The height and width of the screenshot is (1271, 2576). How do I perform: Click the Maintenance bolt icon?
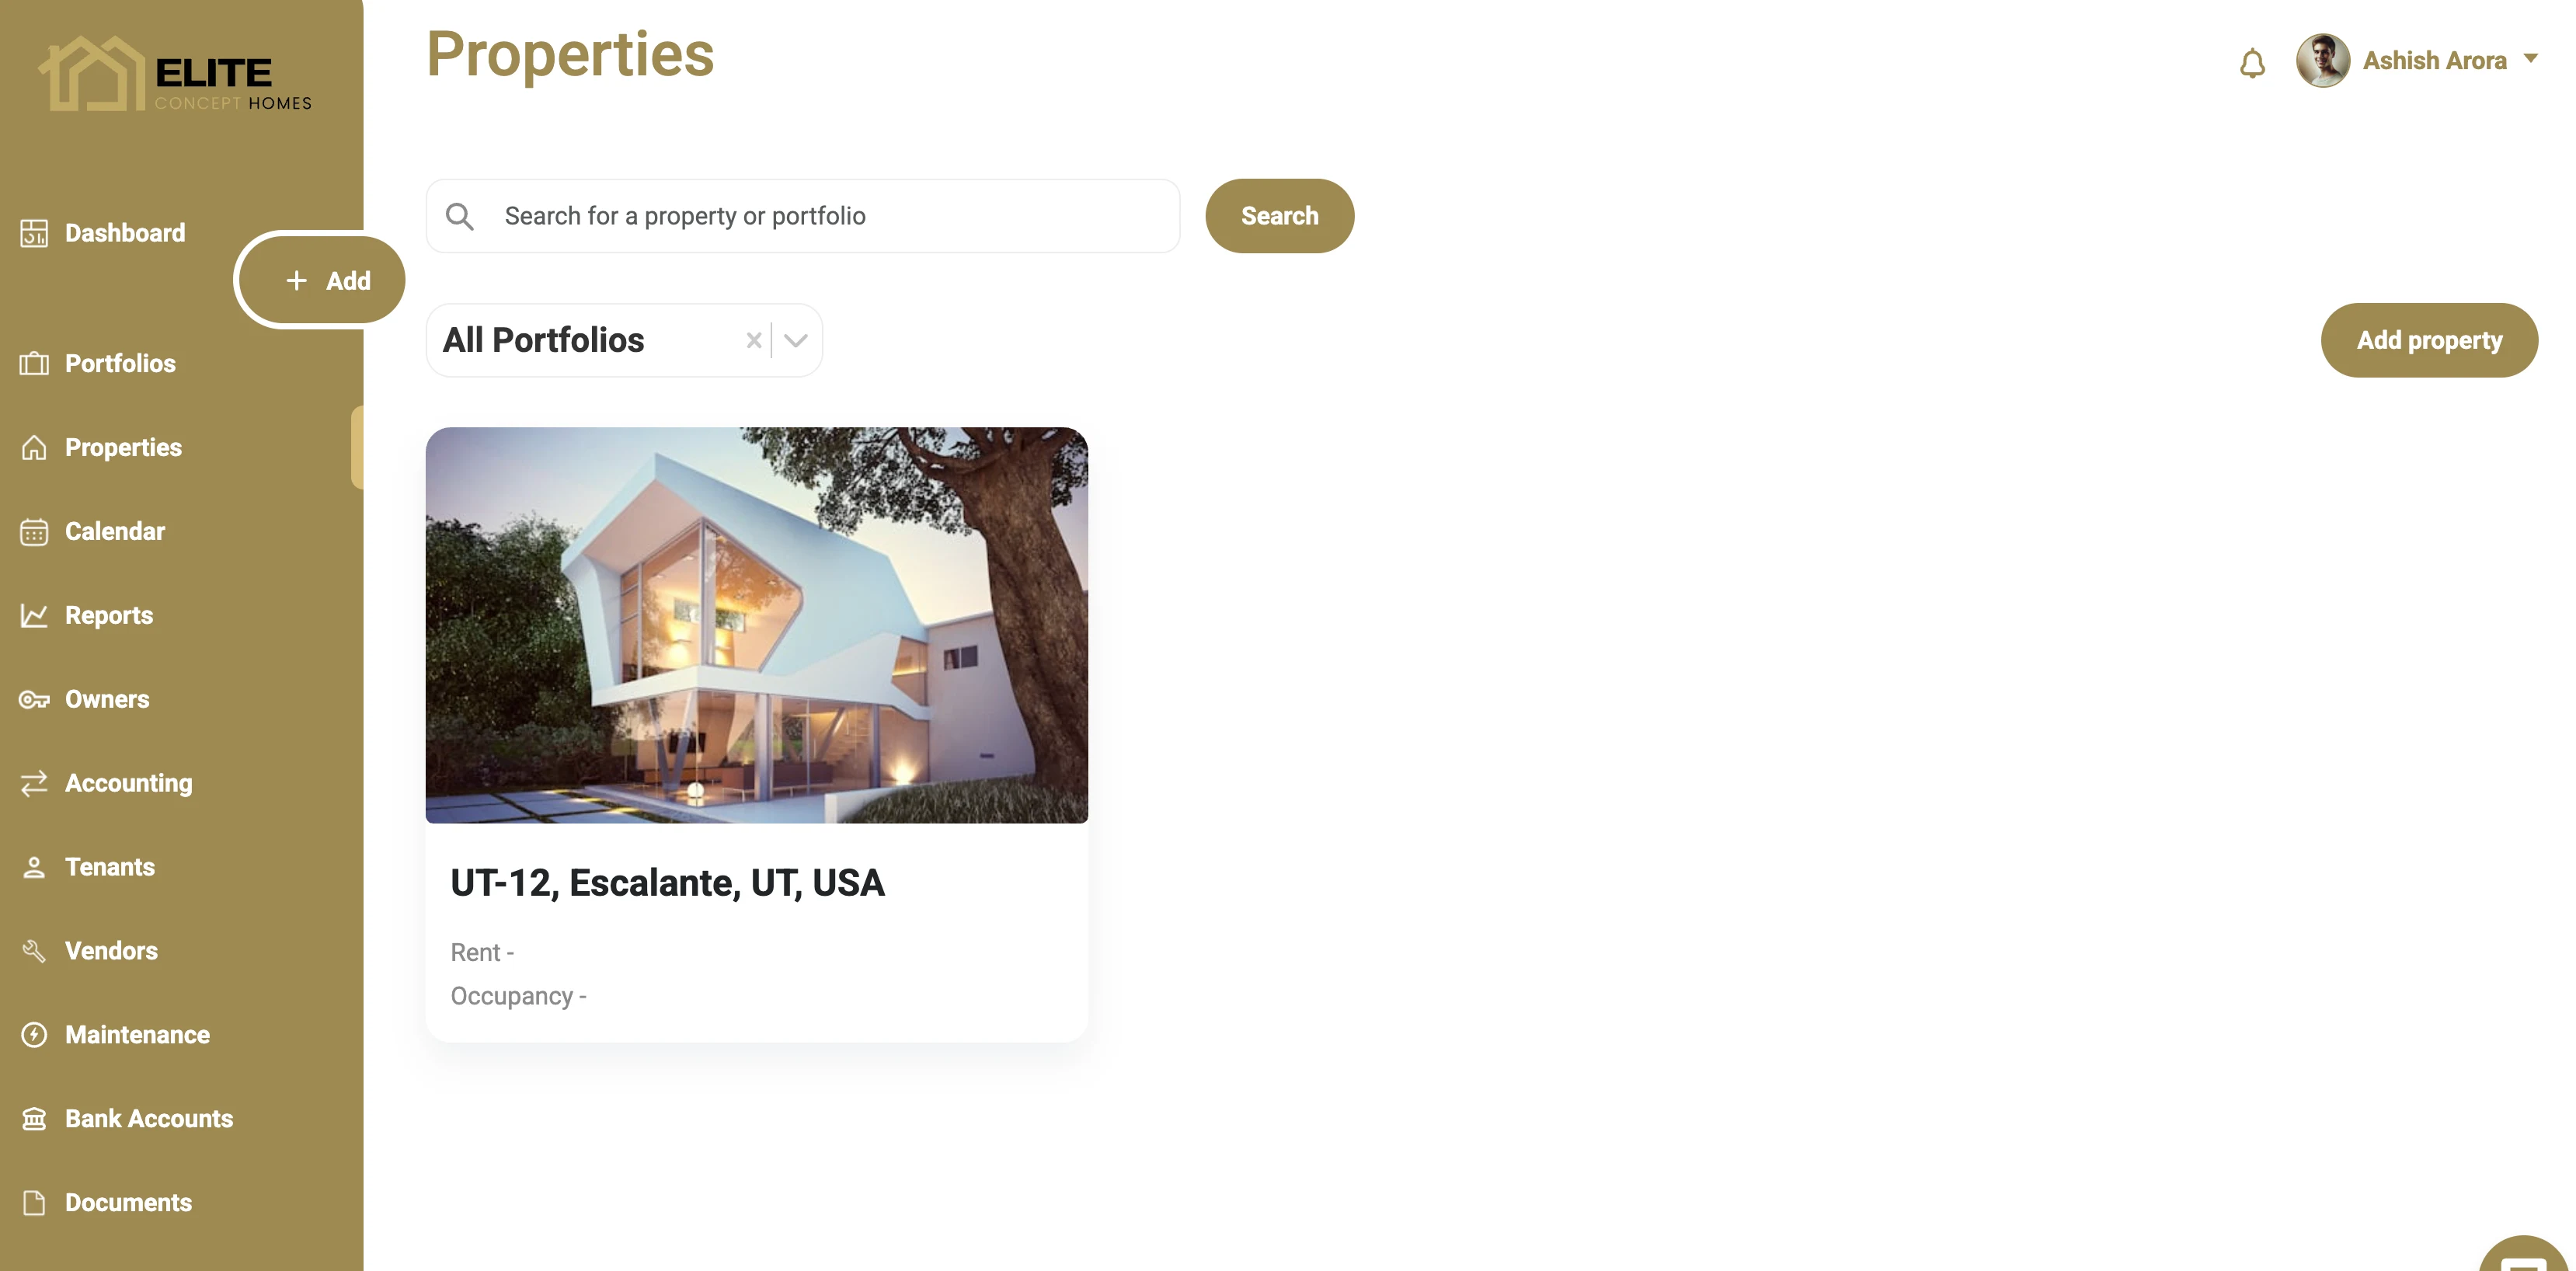[x=34, y=1035]
